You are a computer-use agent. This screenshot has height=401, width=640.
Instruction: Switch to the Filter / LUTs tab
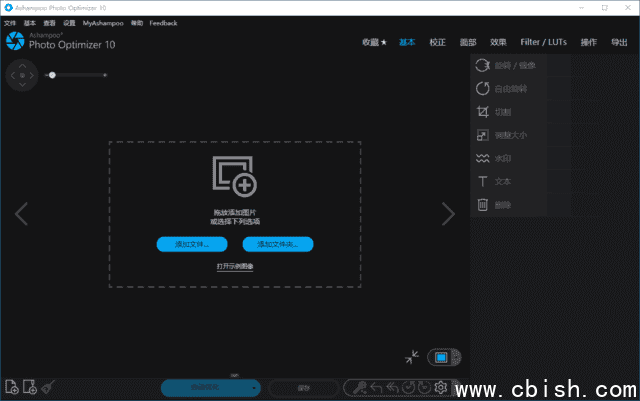pos(544,42)
